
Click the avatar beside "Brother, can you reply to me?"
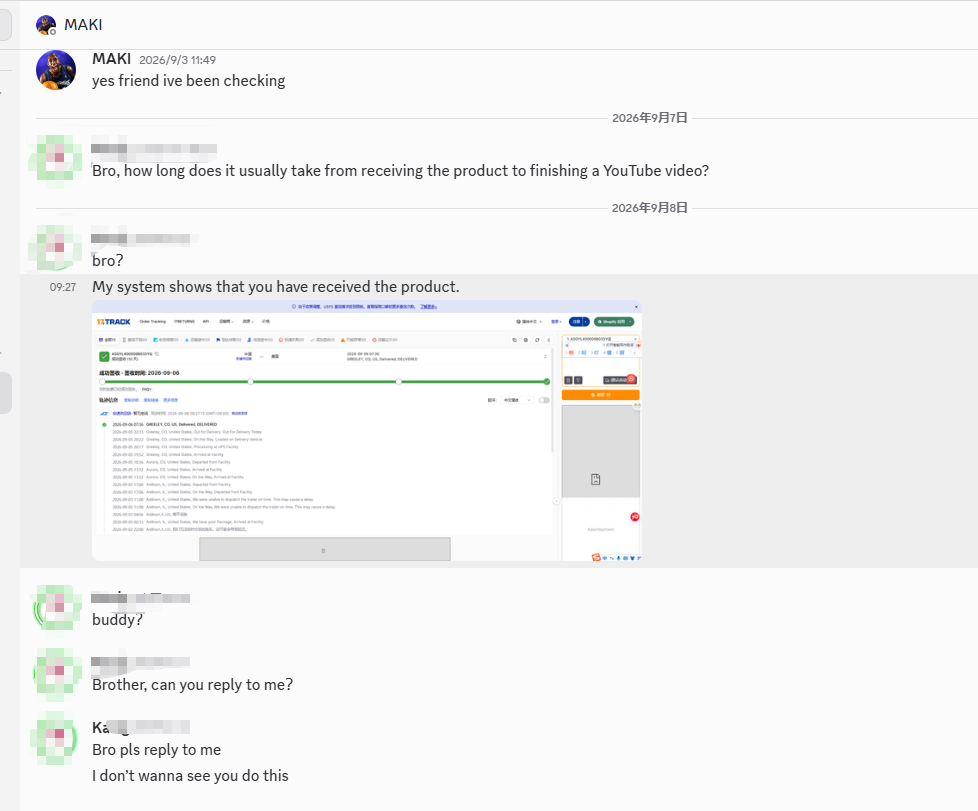[56, 673]
